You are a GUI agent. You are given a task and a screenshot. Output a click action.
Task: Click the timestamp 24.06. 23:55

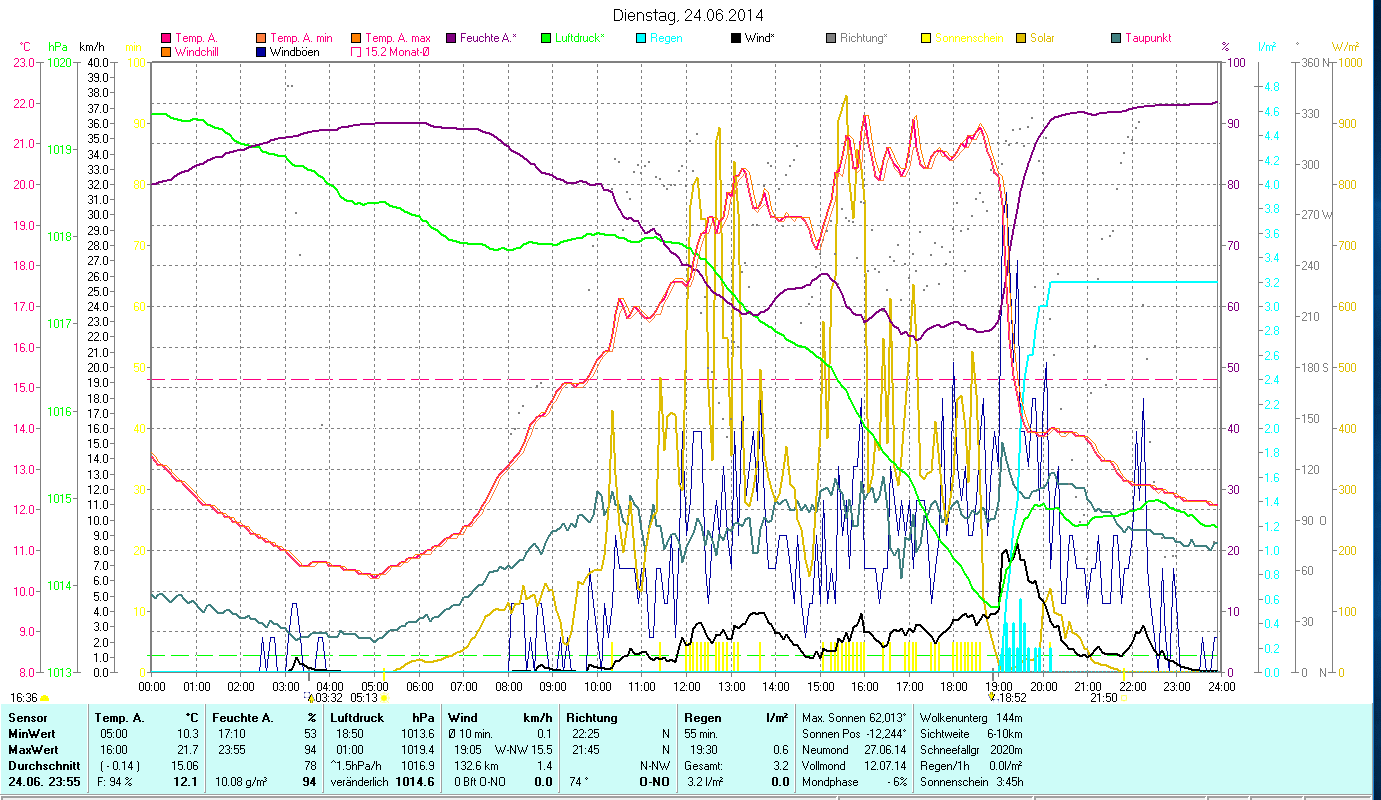click(x=44, y=782)
